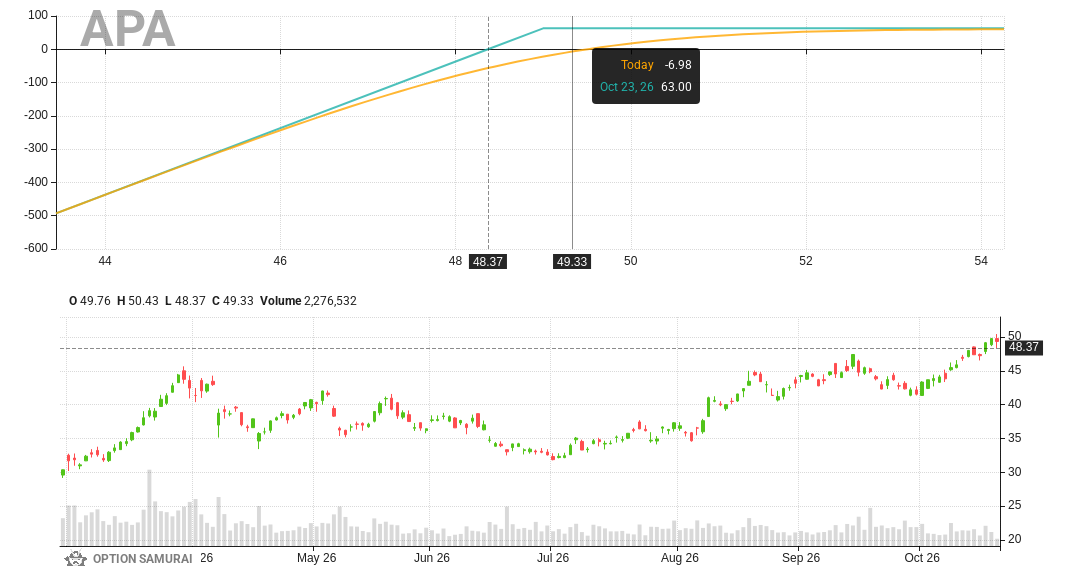Image resolution: width=1072 pixels, height=570 pixels.
Task: Click the 45 price label on candlestick axis
Action: 1015,370
